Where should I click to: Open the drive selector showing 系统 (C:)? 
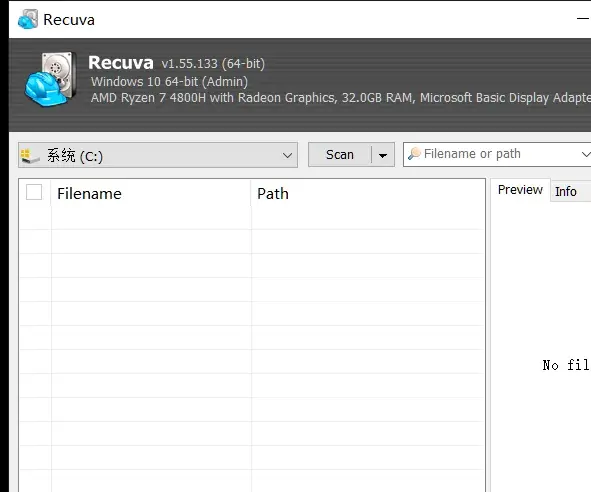point(158,155)
